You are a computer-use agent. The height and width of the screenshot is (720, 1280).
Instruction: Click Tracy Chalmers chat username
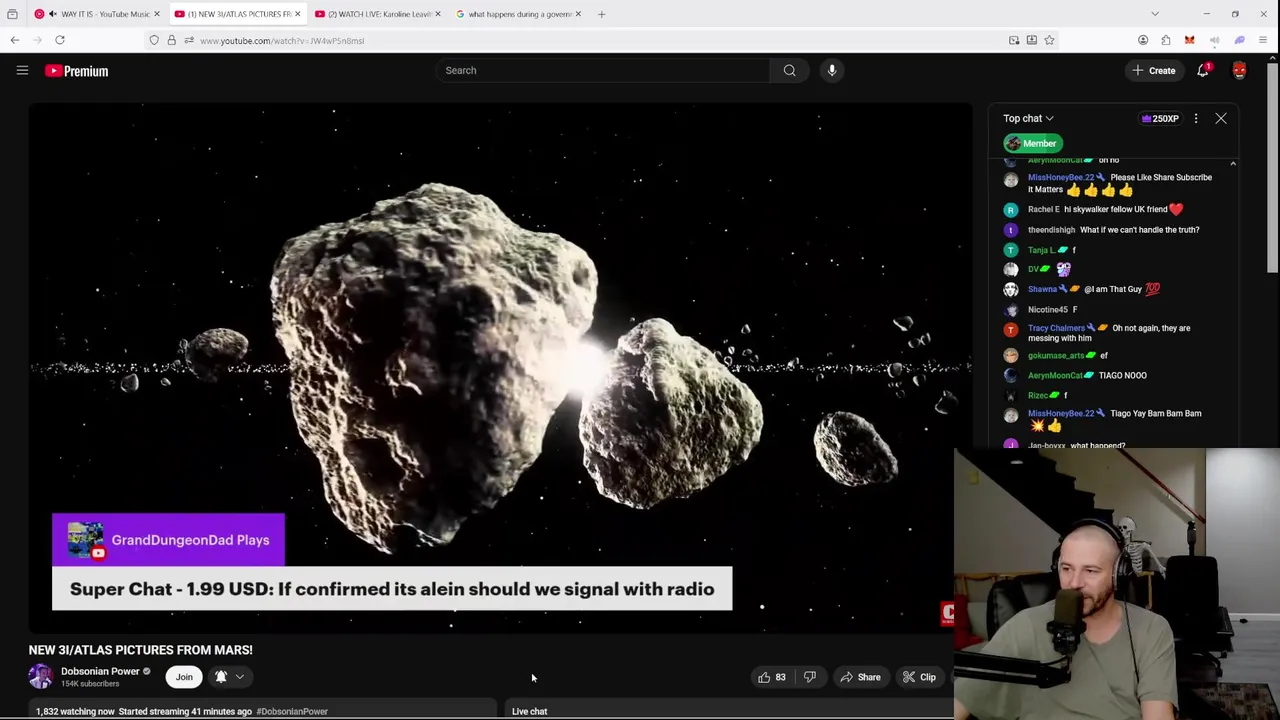[x=1056, y=328]
